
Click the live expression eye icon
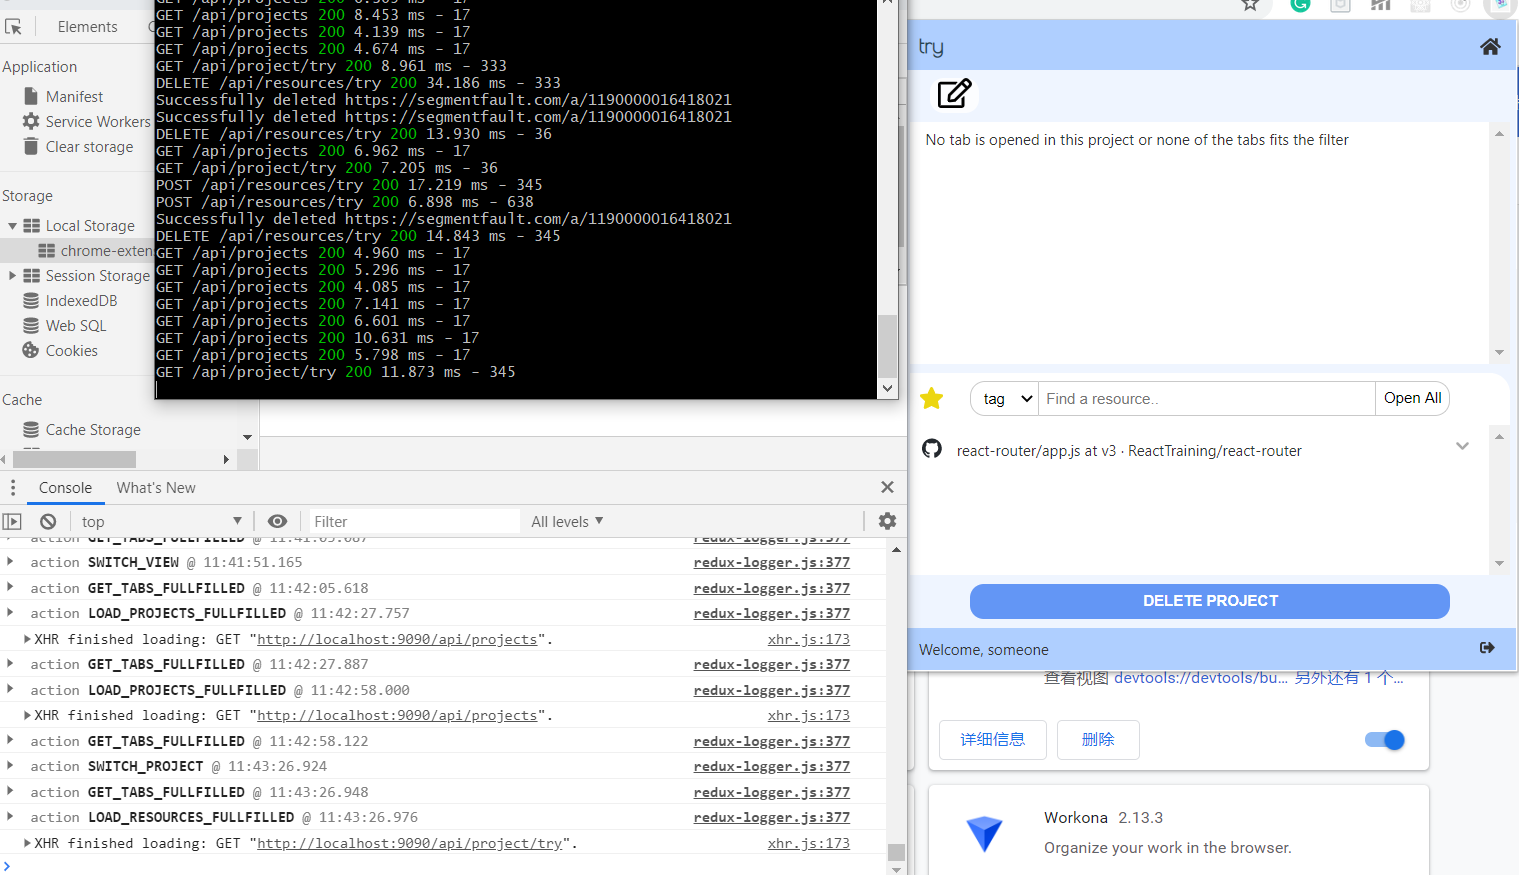click(277, 521)
